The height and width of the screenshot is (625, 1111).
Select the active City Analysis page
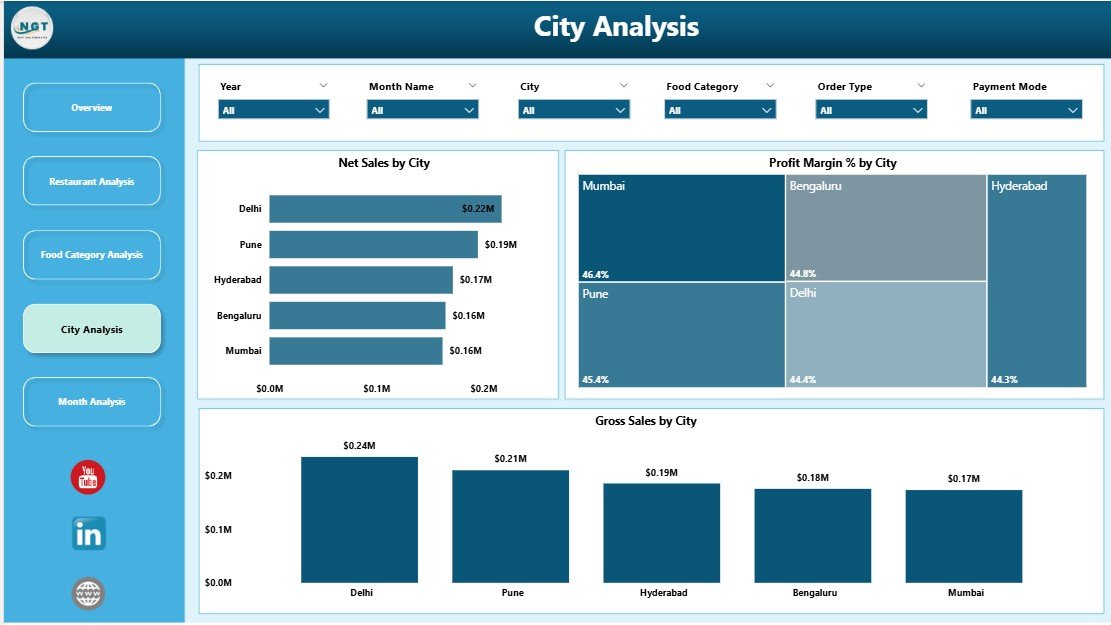point(91,328)
